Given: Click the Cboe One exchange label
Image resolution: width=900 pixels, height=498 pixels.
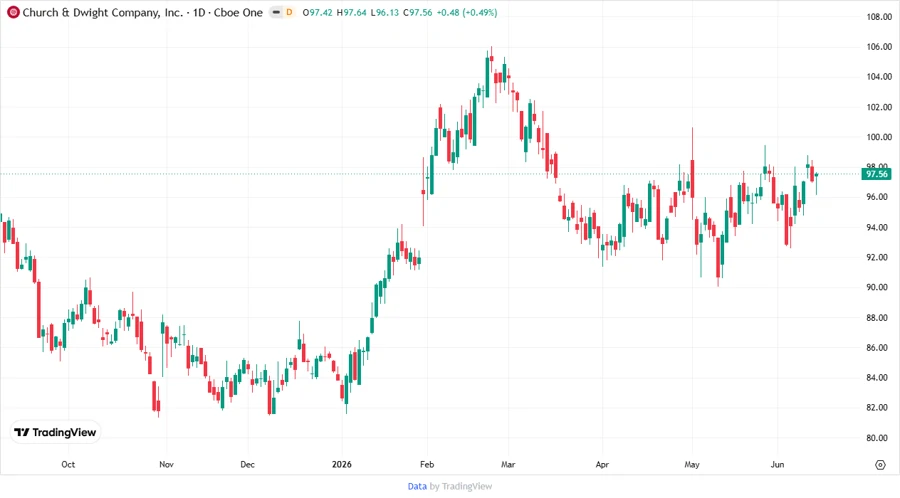Looking at the screenshot, I should (238, 12).
